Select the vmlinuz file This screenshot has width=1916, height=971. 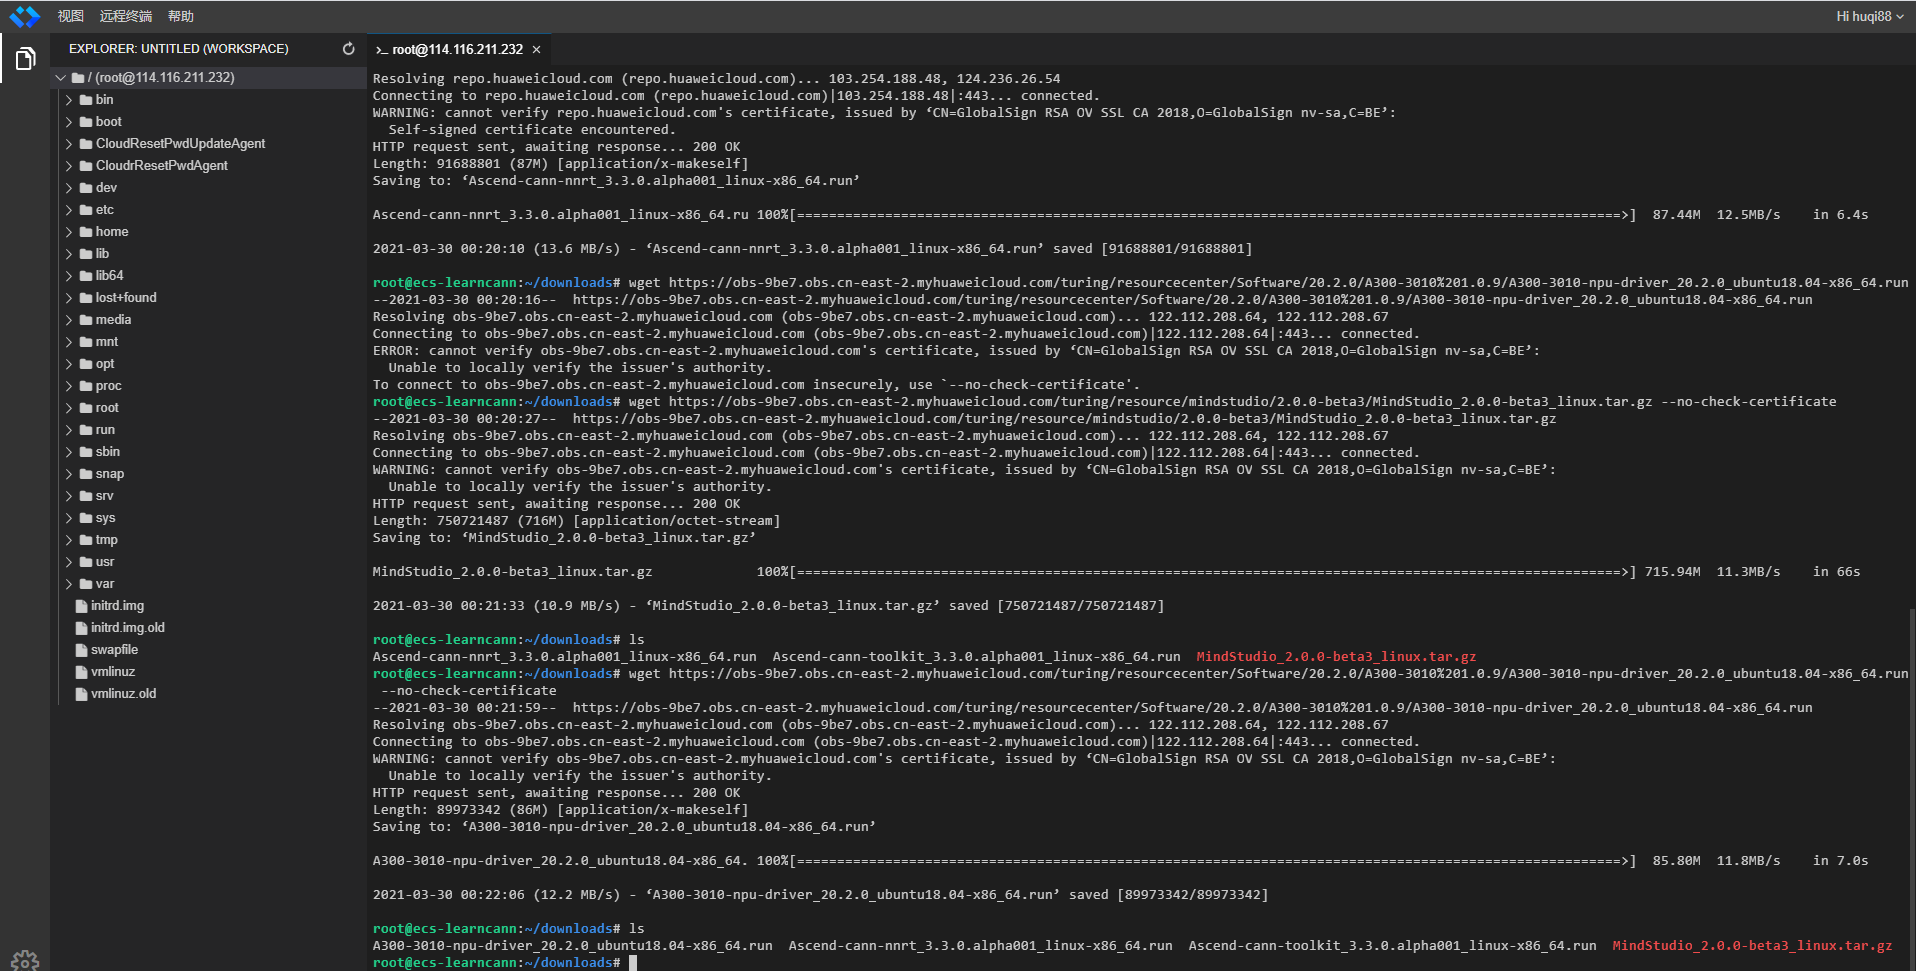(113, 672)
